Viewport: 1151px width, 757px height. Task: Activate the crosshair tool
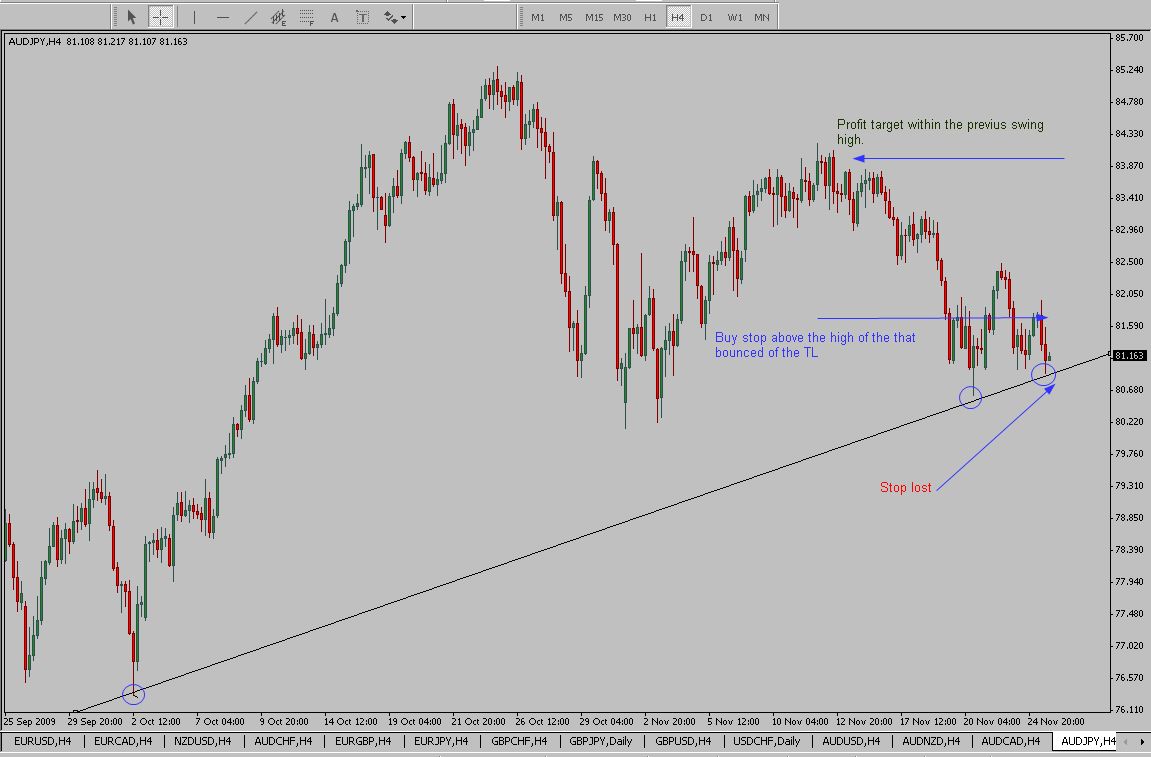[x=160, y=17]
